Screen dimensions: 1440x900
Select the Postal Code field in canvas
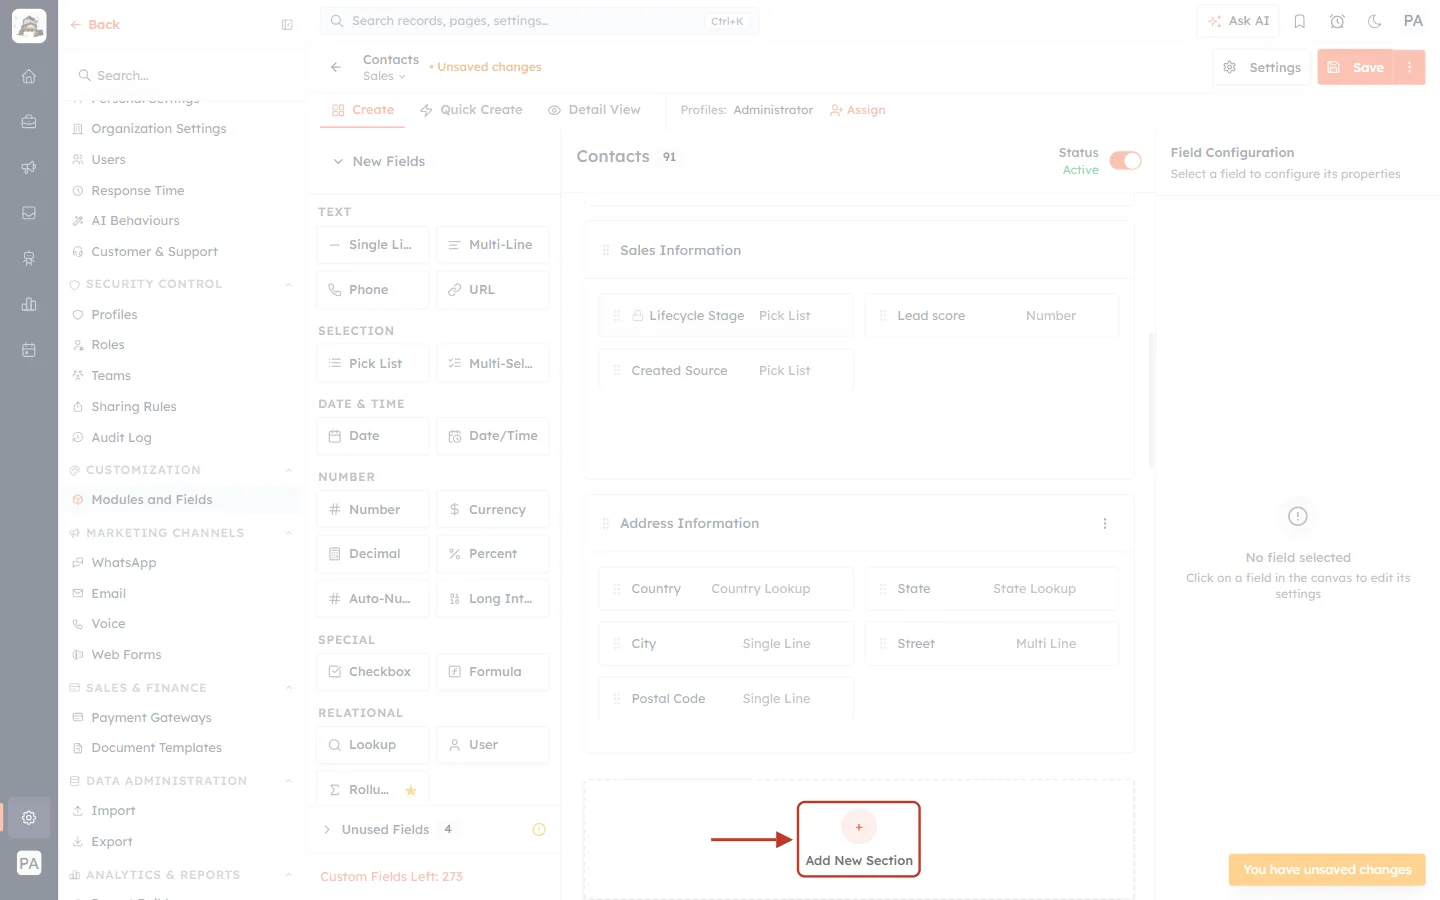pos(727,699)
